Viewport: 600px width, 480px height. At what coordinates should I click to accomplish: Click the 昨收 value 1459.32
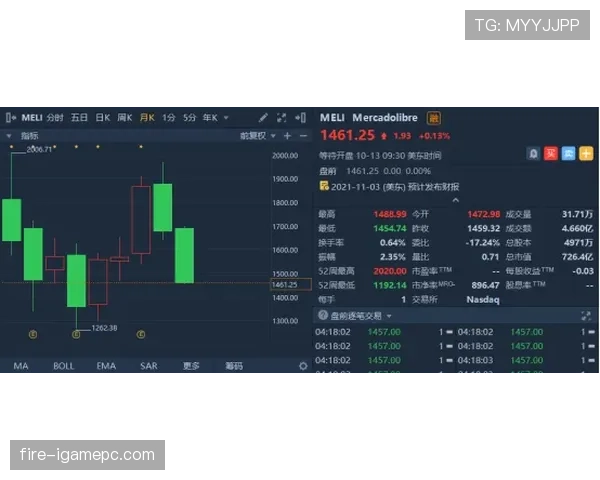(x=484, y=229)
